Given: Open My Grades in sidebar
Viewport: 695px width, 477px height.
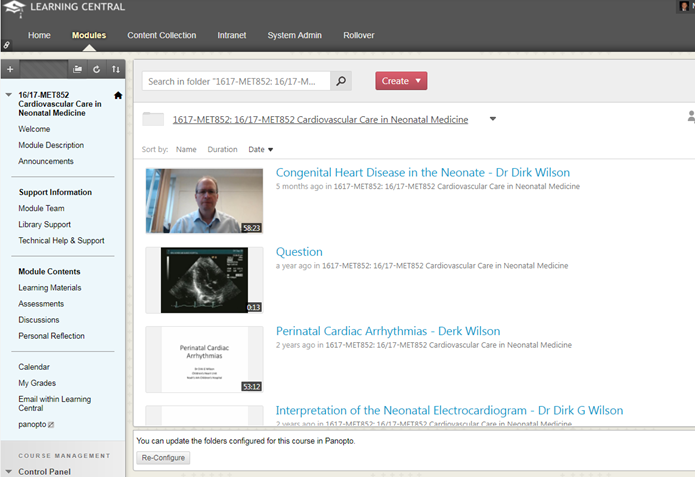Looking at the screenshot, I should pyautogui.click(x=37, y=383).
